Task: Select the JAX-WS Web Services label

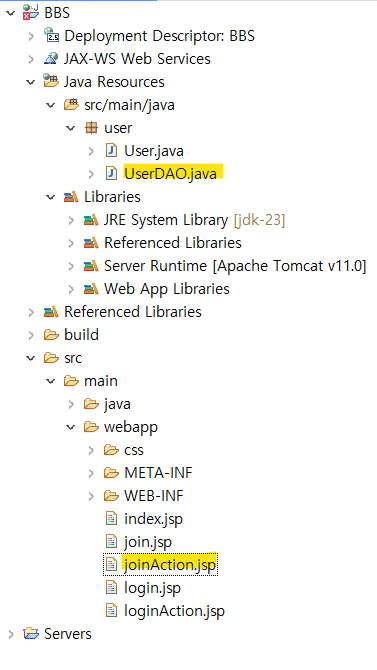Action: (x=137, y=59)
